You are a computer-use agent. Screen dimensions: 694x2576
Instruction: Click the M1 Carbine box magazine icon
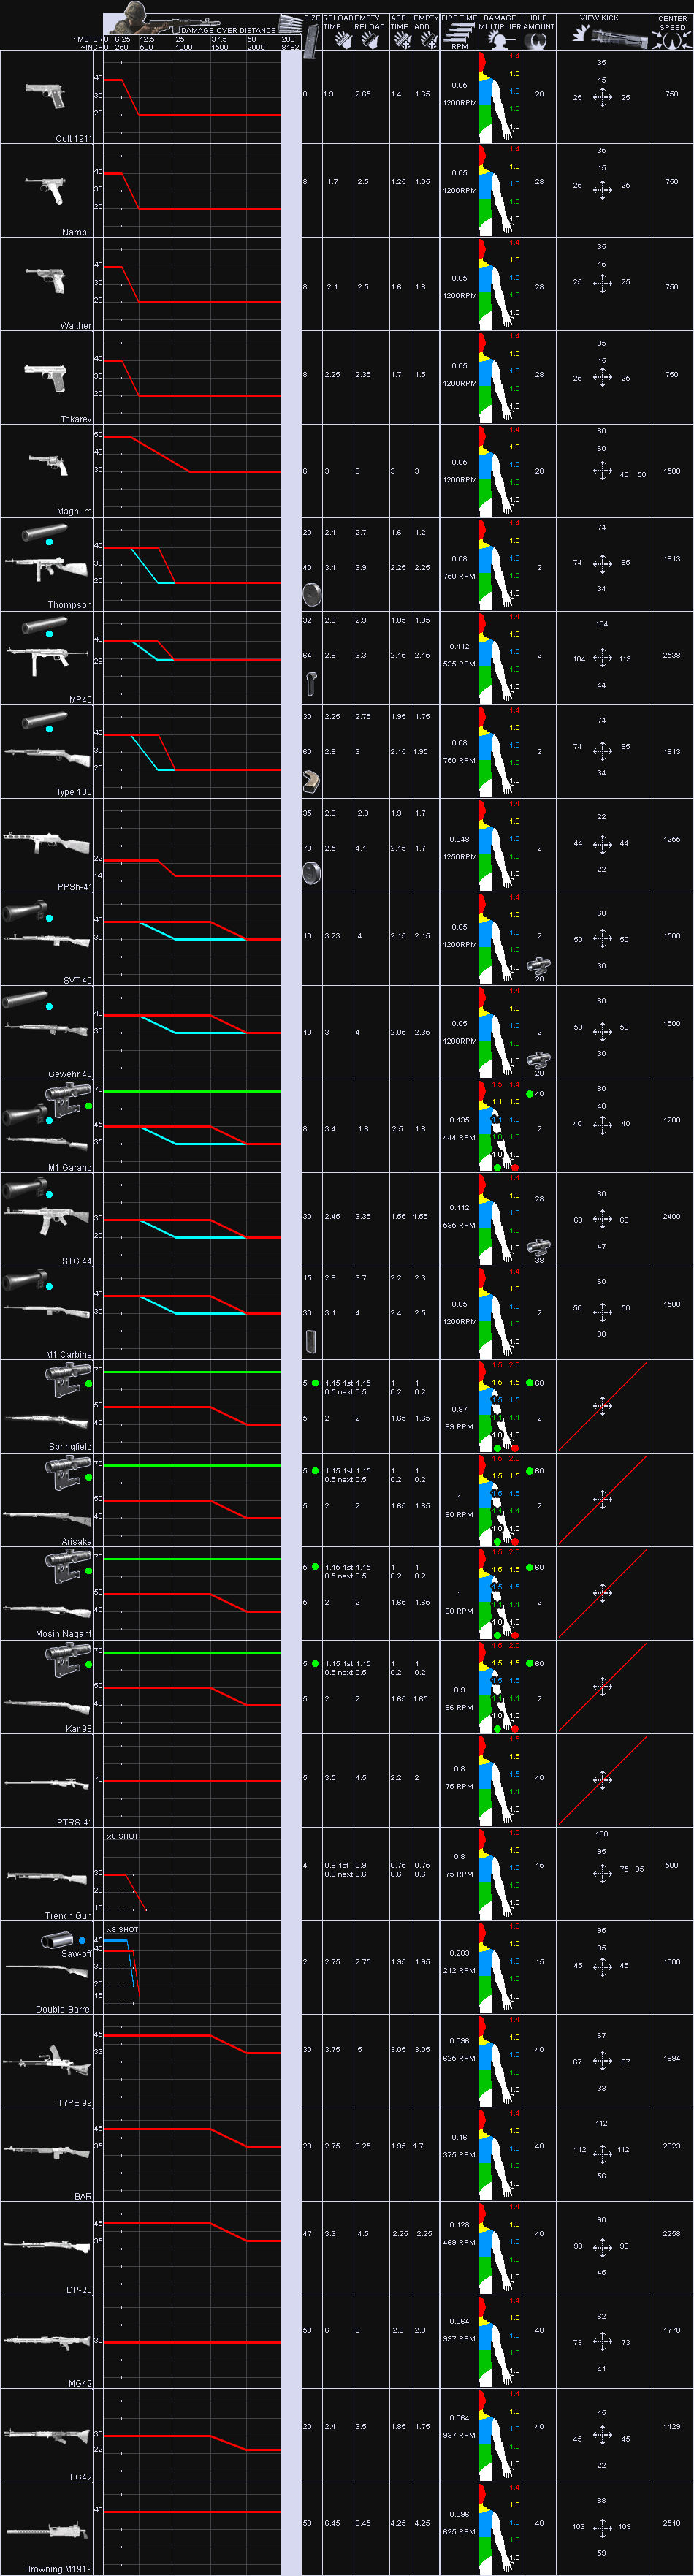tap(311, 1340)
